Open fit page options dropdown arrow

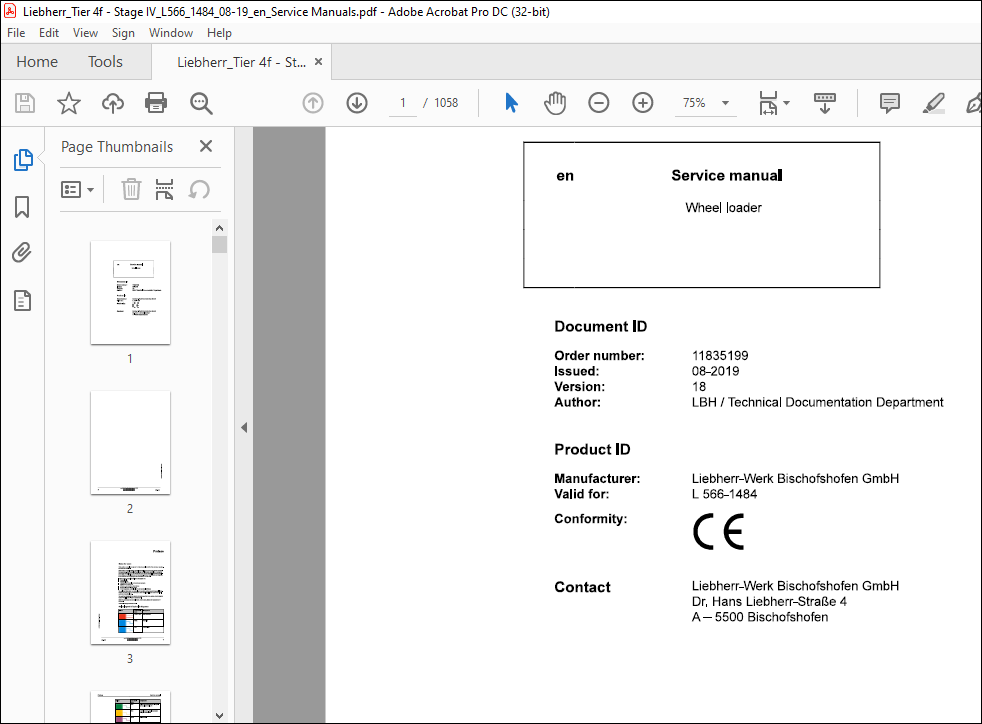(787, 103)
